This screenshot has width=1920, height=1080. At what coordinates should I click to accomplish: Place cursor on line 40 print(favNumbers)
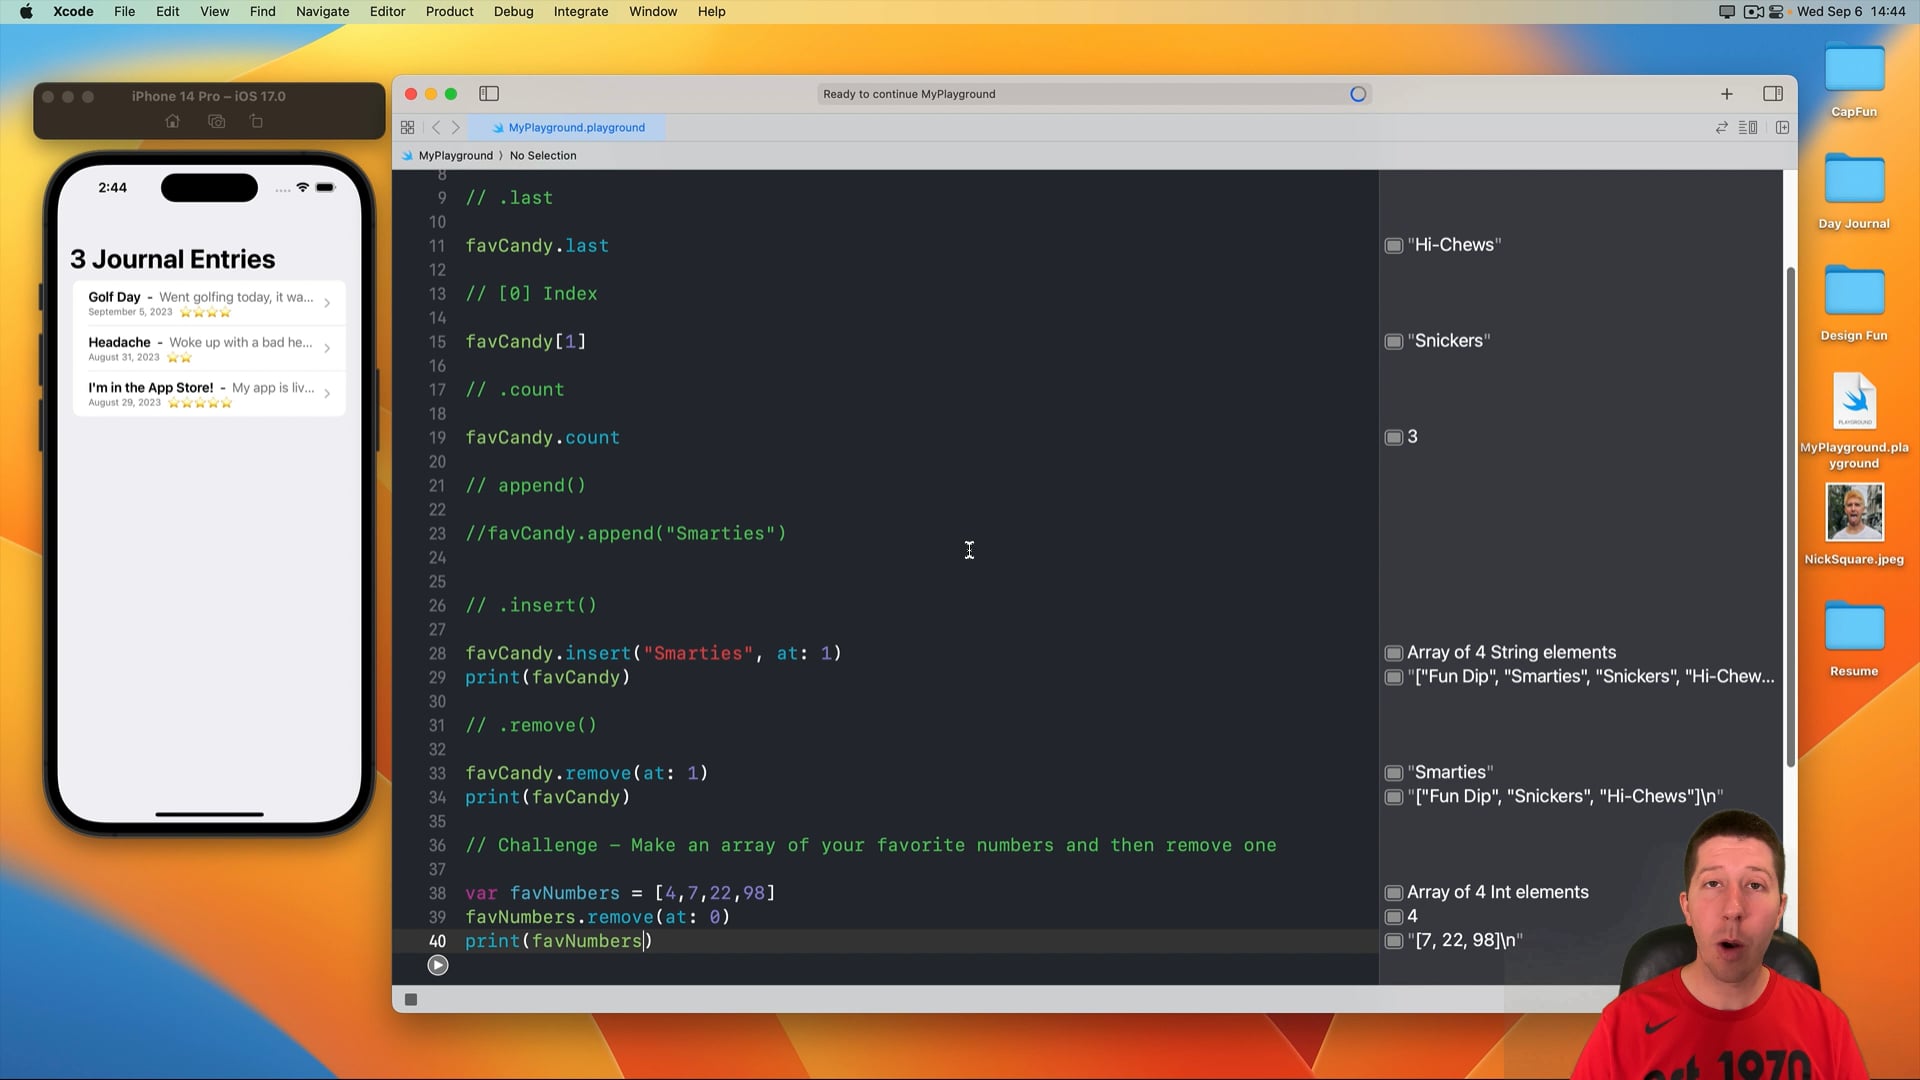[558, 941]
